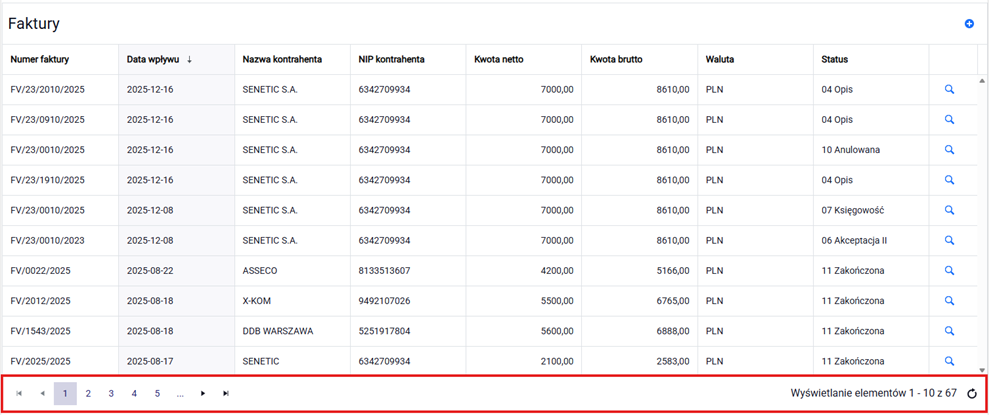This screenshot has width=995, height=415.
Task: Click the table scrollbar down arrow
Action: (x=982, y=370)
